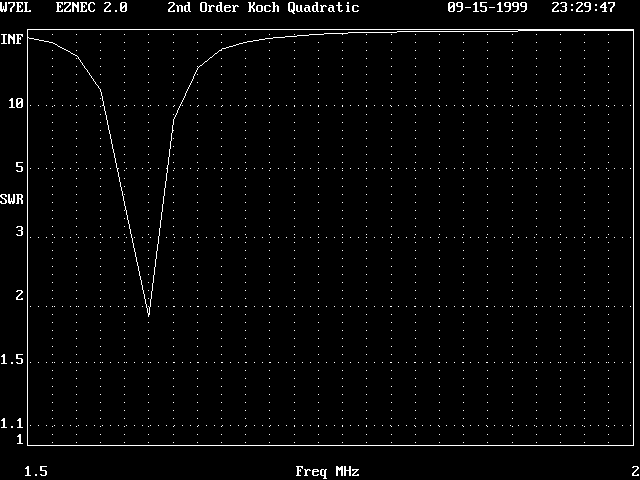Click the W7EL author label

click(x=15, y=7)
